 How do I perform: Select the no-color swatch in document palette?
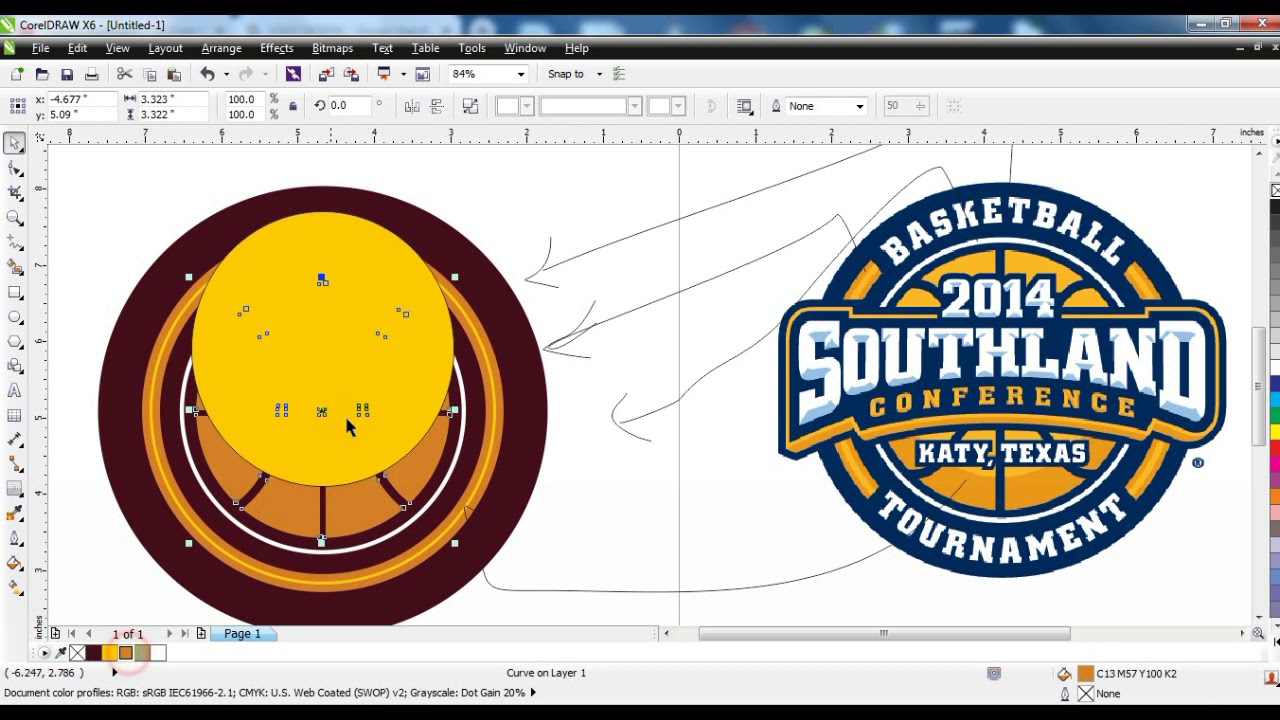click(x=78, y=653)
